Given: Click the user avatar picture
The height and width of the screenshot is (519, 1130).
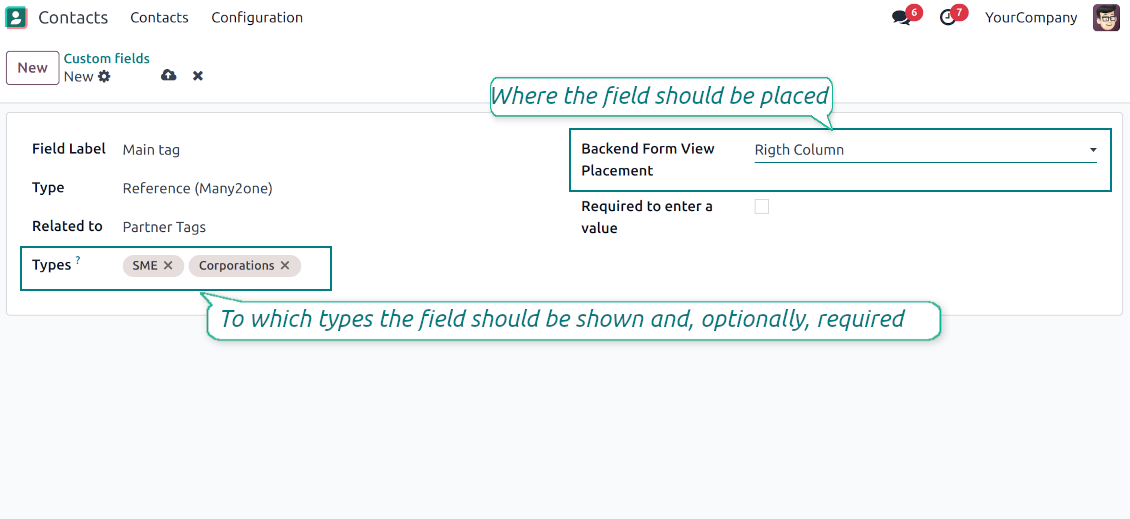Looking at the screenshot, I should [x=1106, y=18].
